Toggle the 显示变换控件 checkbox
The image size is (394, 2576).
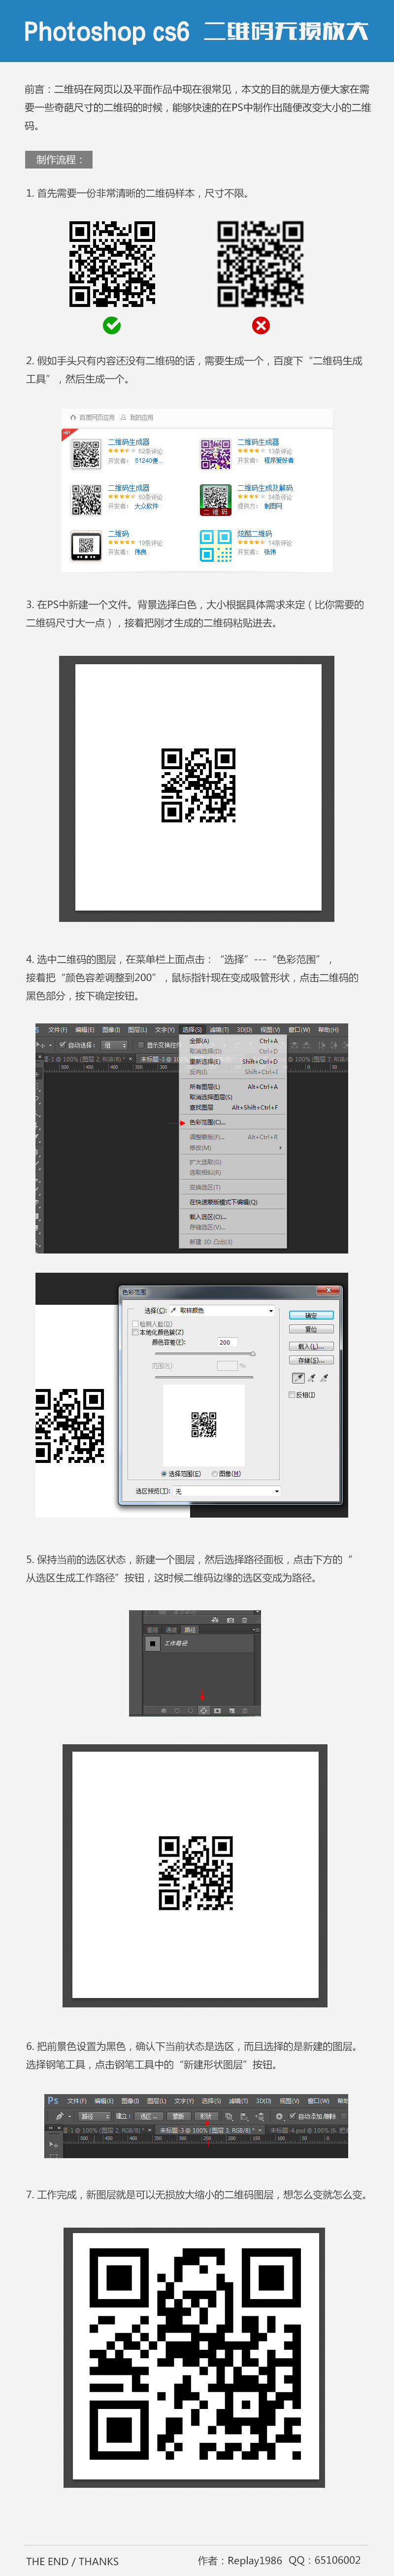(x=141, y=1045)
